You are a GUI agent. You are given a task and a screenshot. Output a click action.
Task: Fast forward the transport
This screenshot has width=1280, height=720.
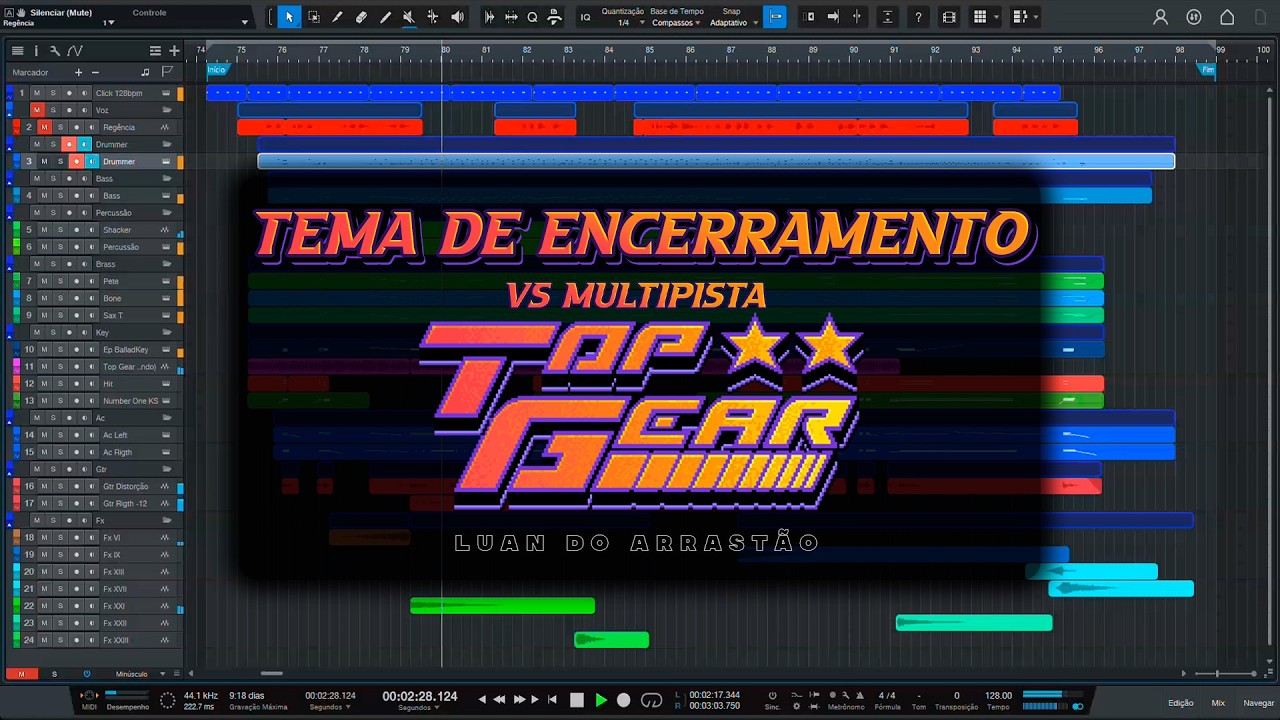(x=520, y=700)
